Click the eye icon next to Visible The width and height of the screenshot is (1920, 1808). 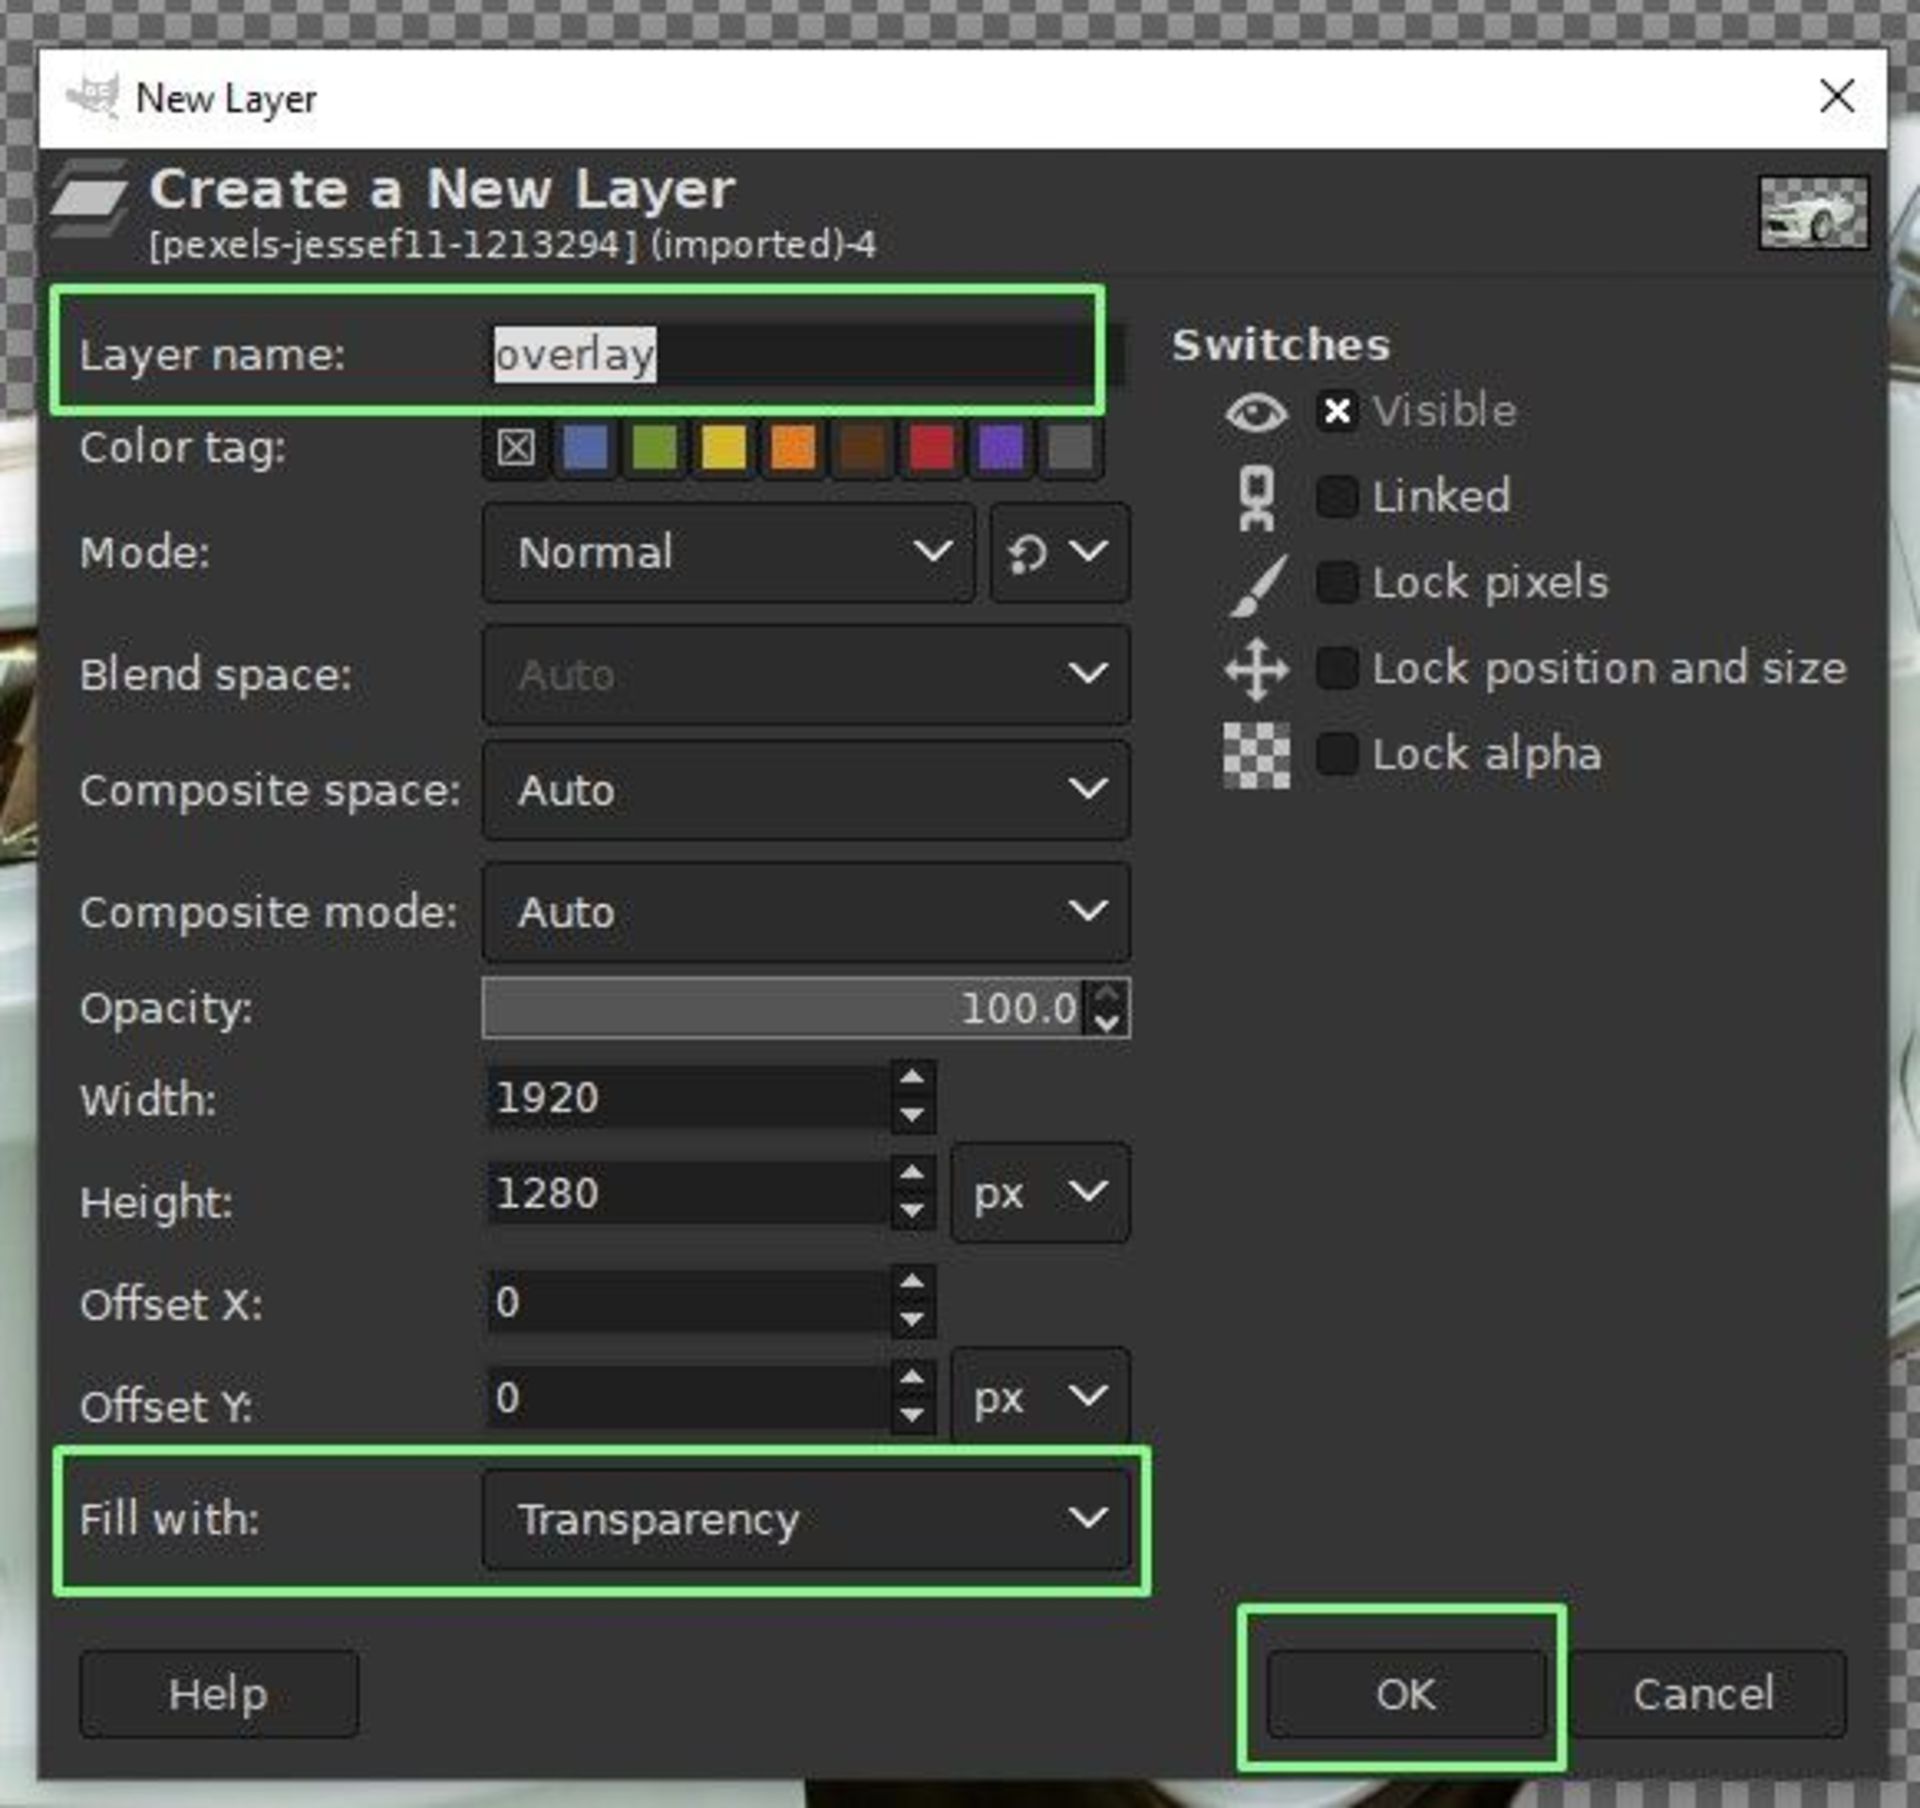(x=1256, y=412)
